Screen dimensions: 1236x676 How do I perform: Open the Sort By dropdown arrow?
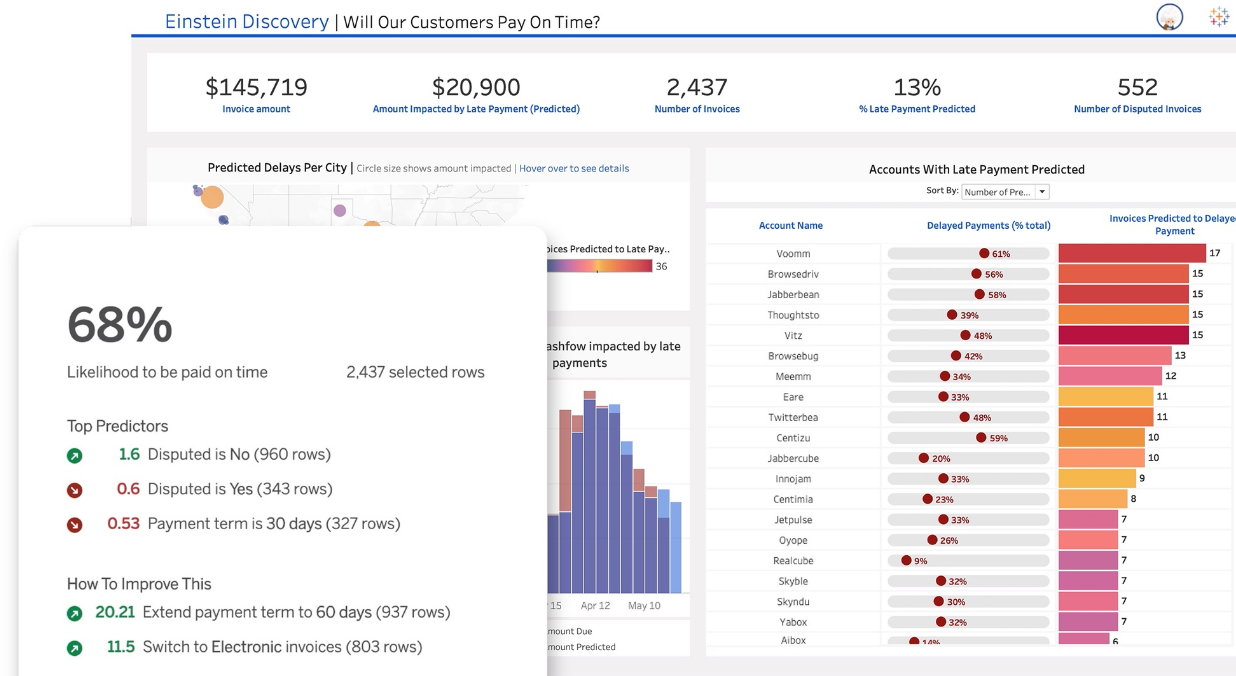1040,191
